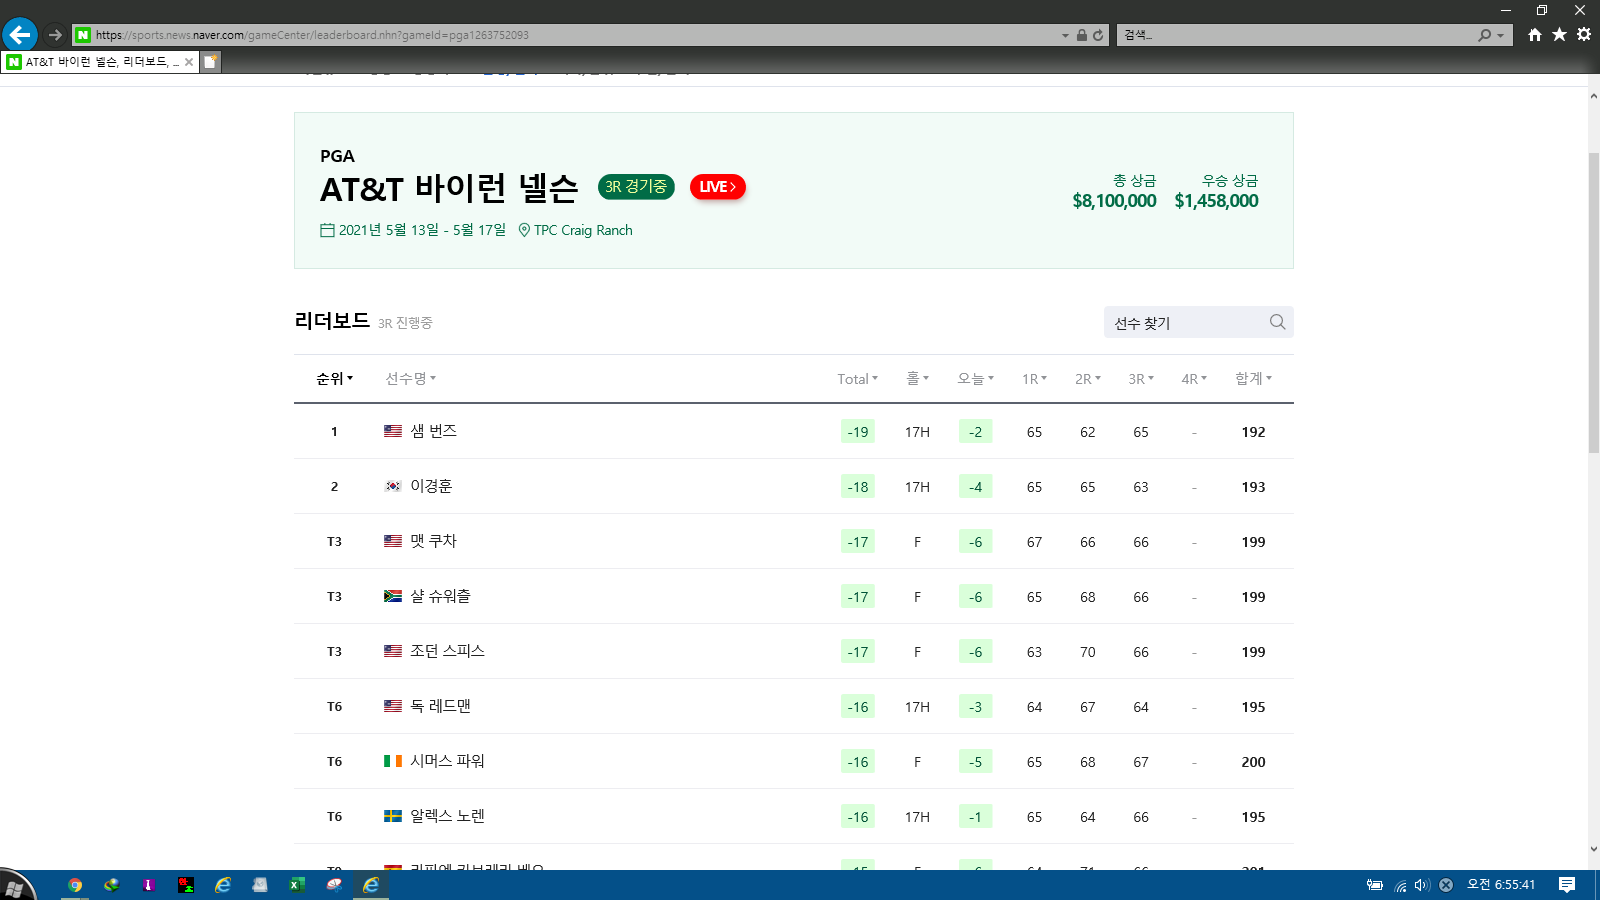Open the browser Home icon

1535,35
